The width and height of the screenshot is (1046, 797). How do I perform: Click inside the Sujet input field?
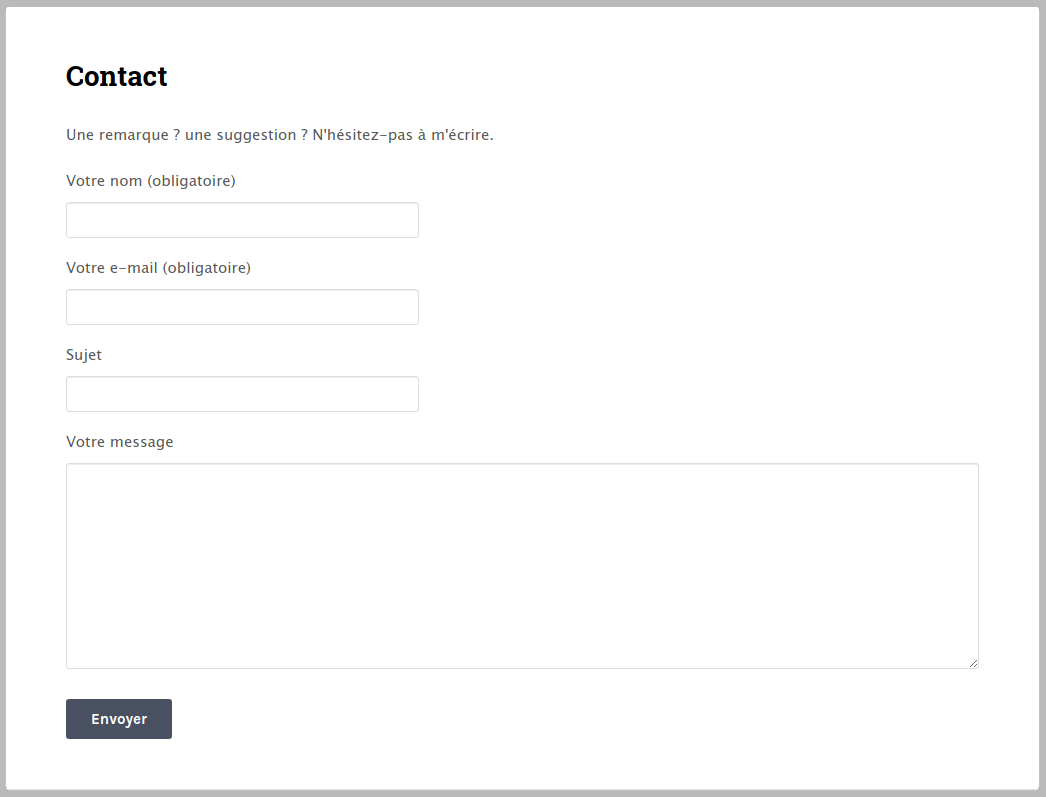pyautogui.click(x=241, y=393)
